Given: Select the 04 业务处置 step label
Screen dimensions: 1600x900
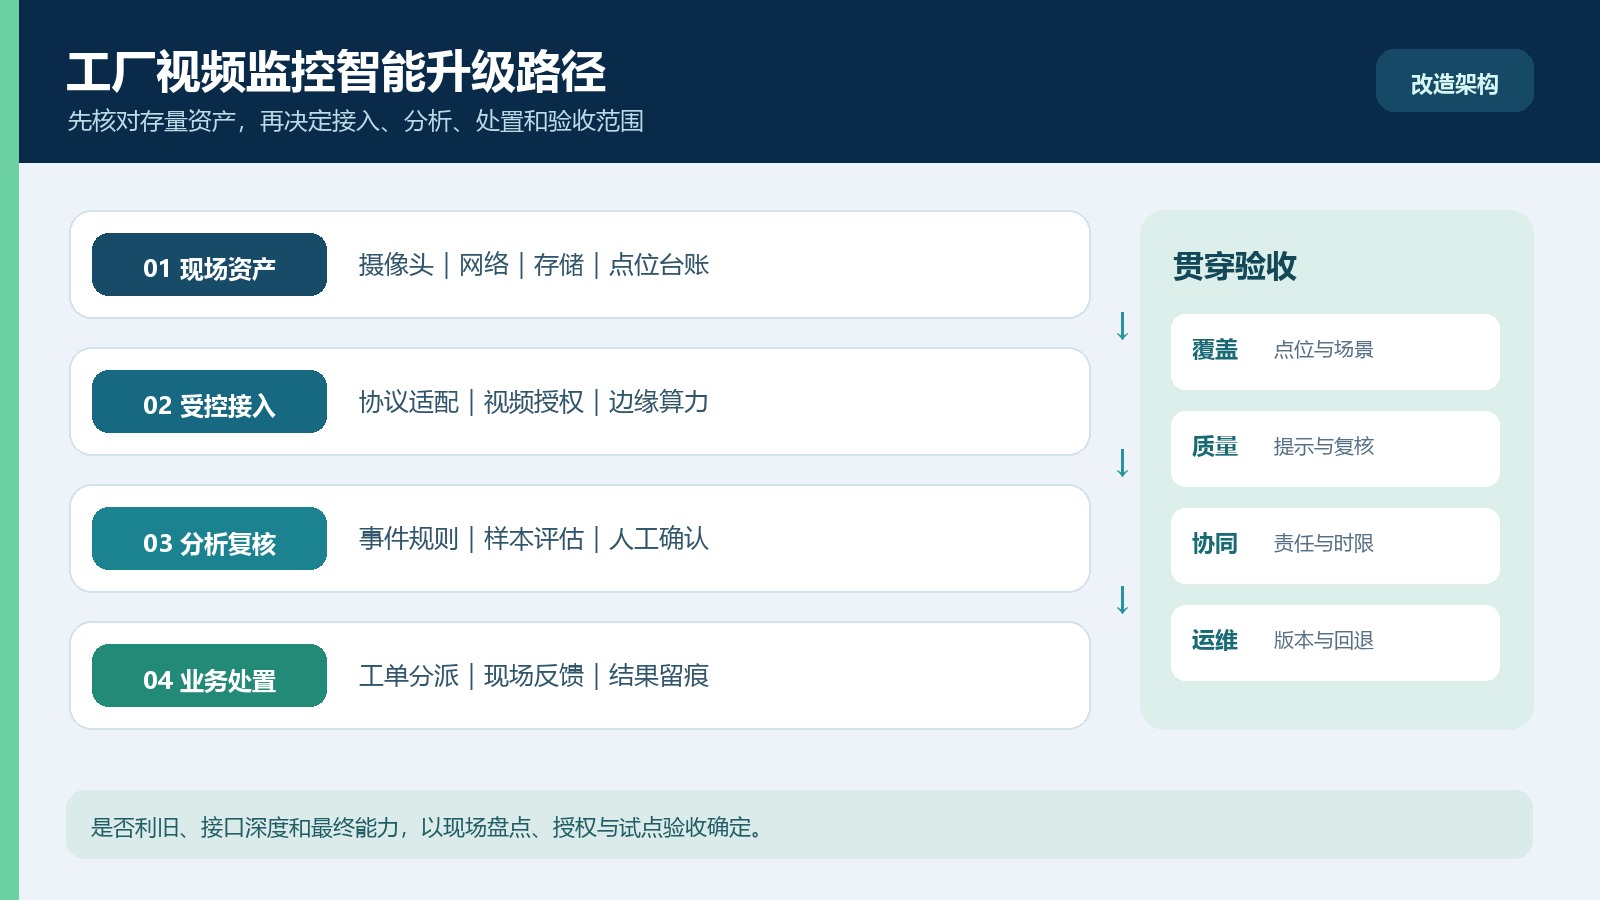Looking at the screenshot, I should point(209,676).
